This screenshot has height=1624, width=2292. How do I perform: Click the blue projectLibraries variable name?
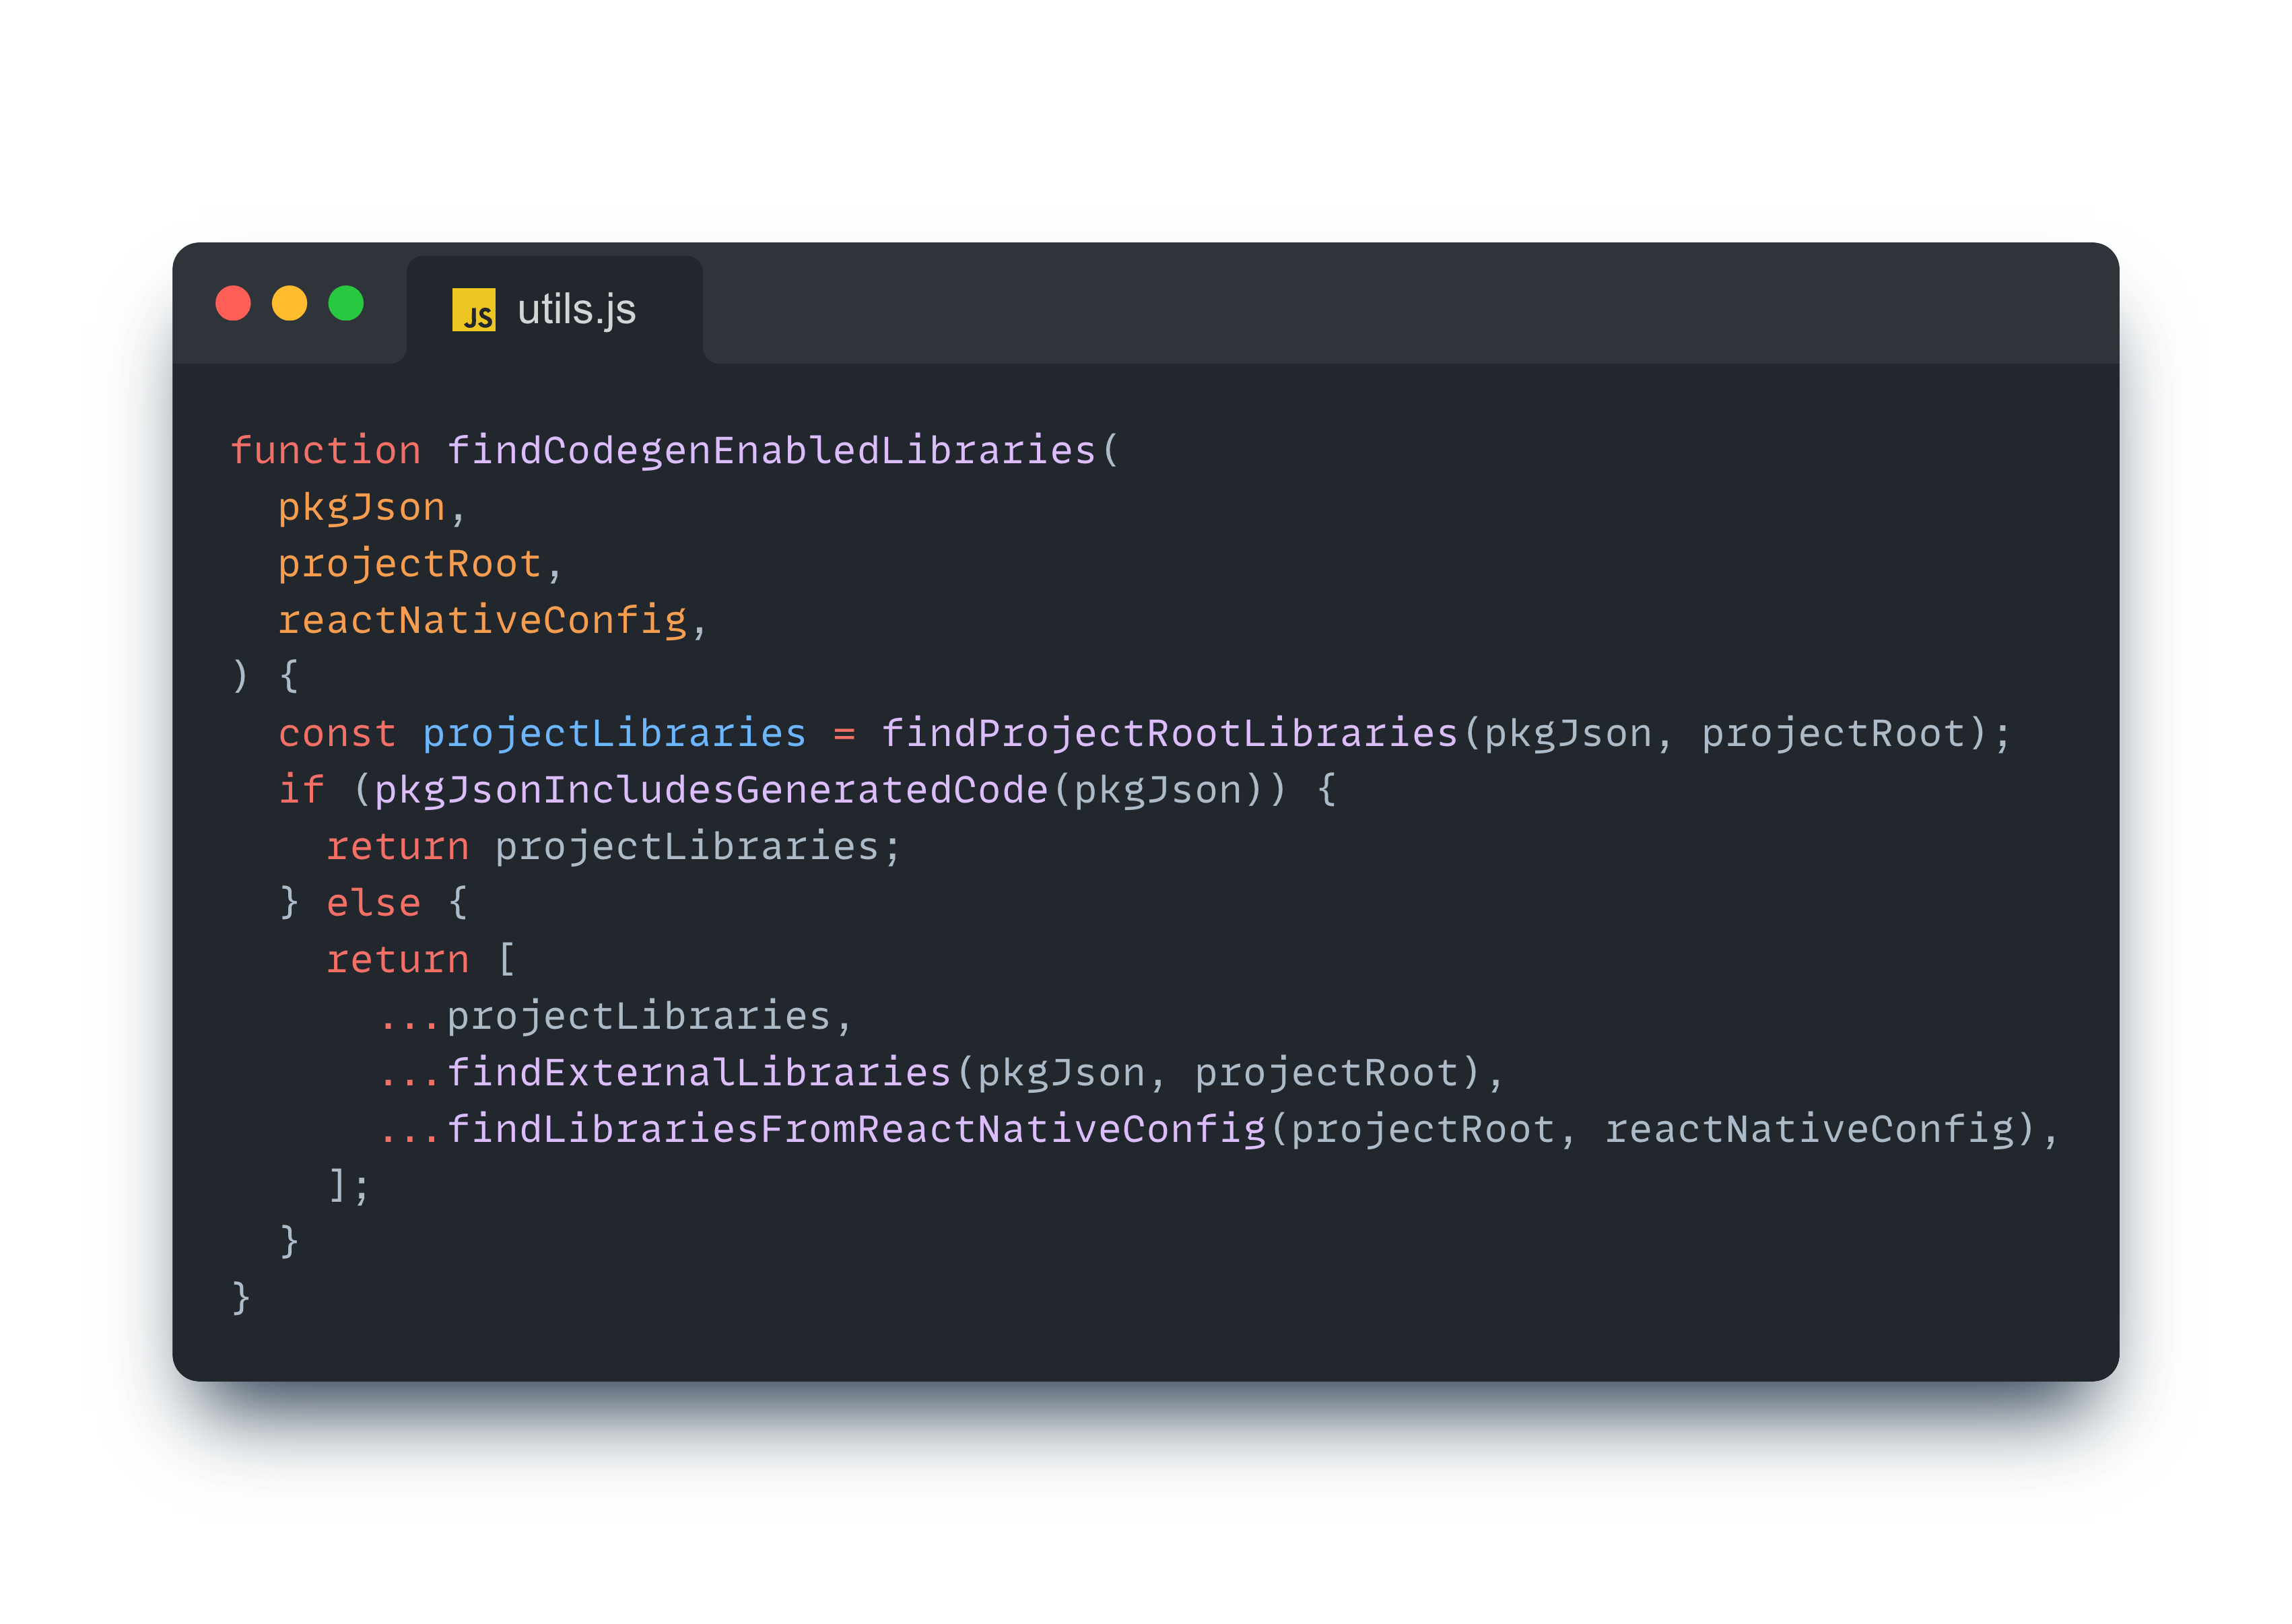tap(614, 734)
